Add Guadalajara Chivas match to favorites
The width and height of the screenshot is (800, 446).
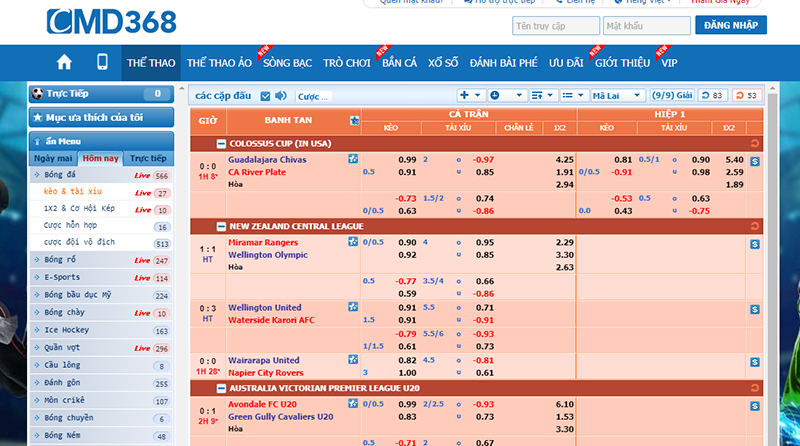[x=353, y=159]
